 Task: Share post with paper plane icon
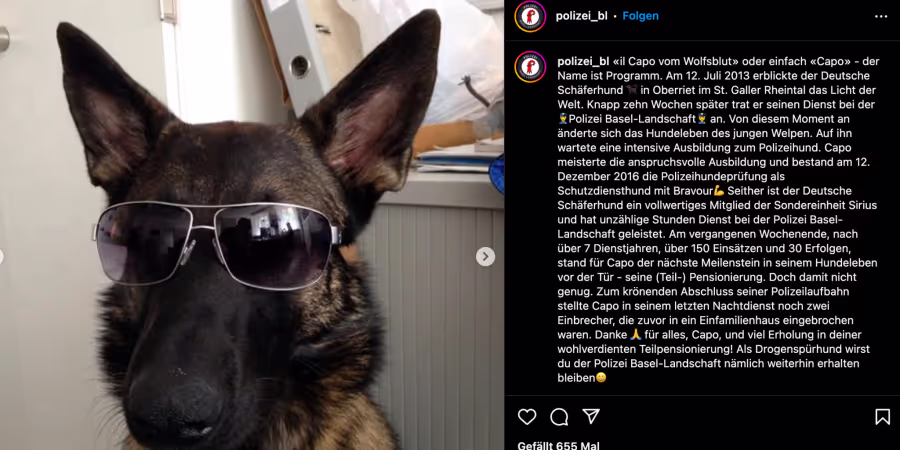591,417
